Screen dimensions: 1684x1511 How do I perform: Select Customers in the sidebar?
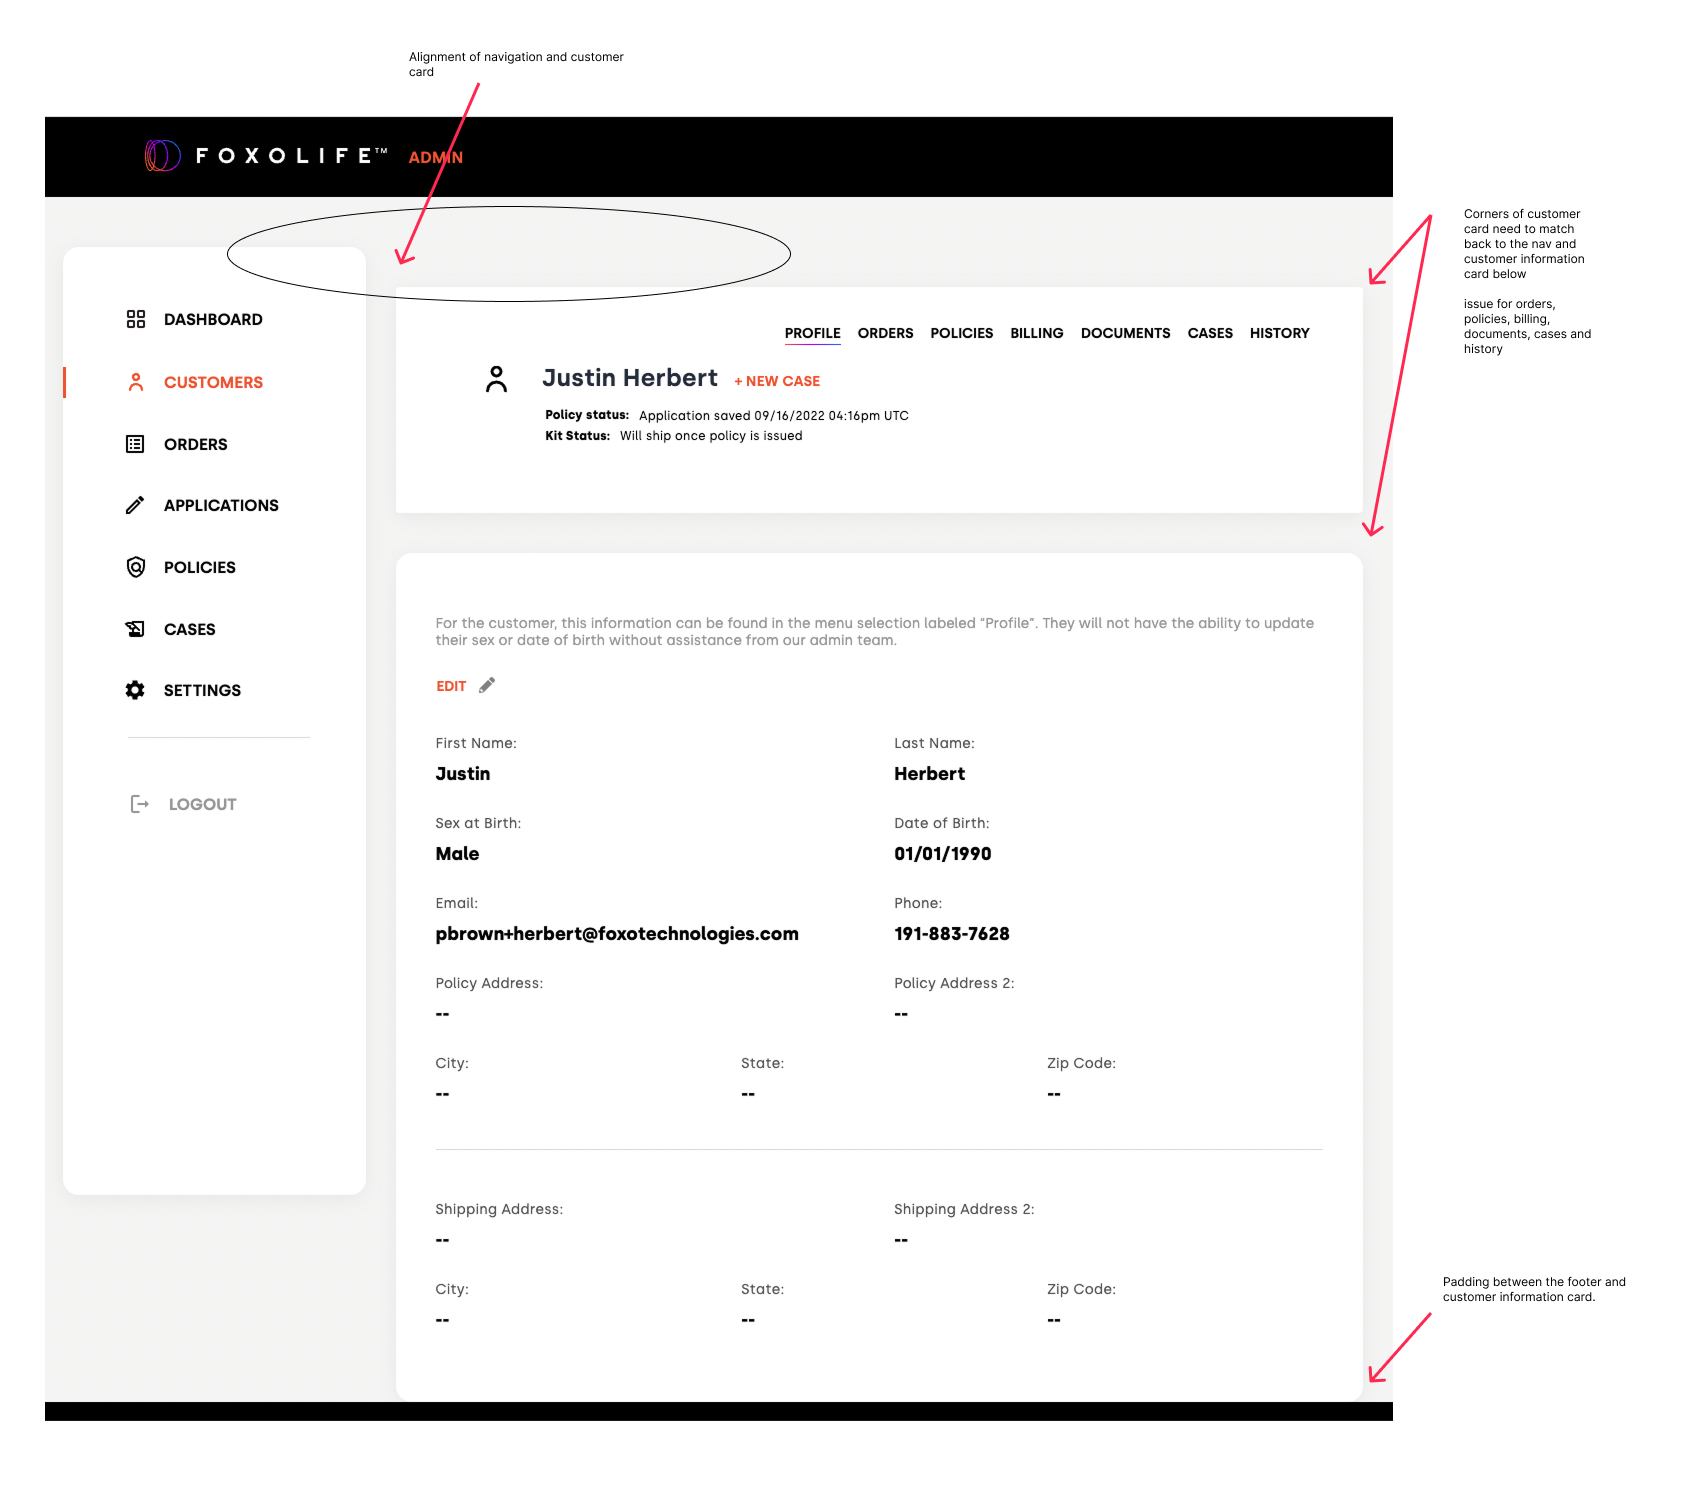point(213,382)
